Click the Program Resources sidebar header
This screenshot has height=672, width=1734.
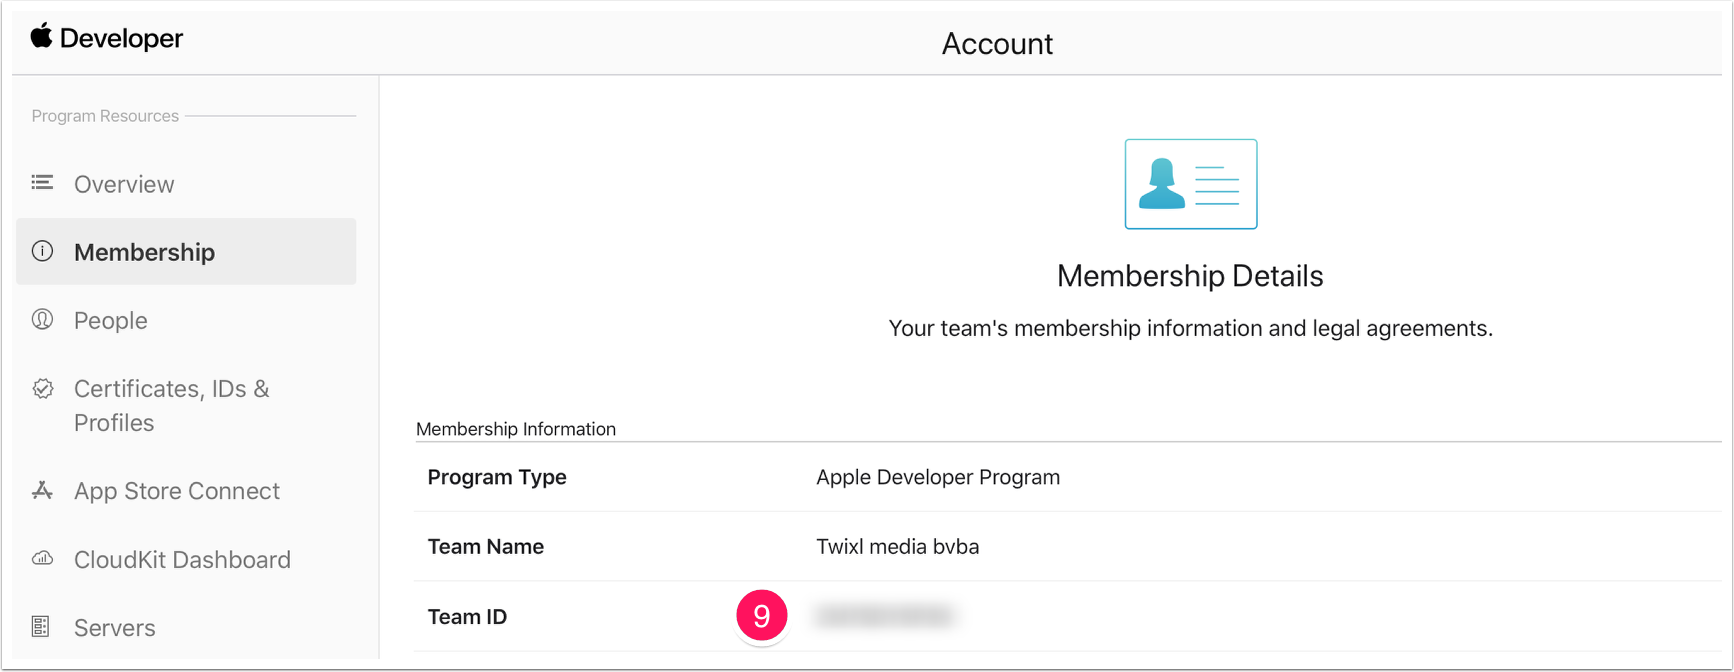click(x=105, y=116)
